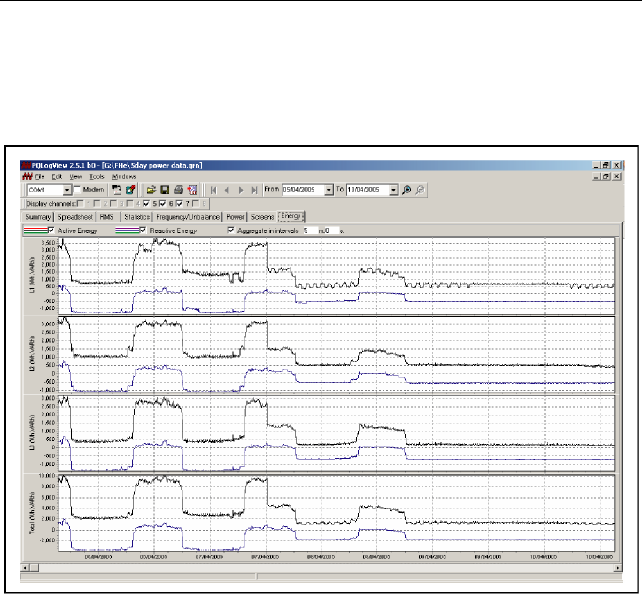Switch to the Statistics tab
642x594 pixels.
pos(136,215)
